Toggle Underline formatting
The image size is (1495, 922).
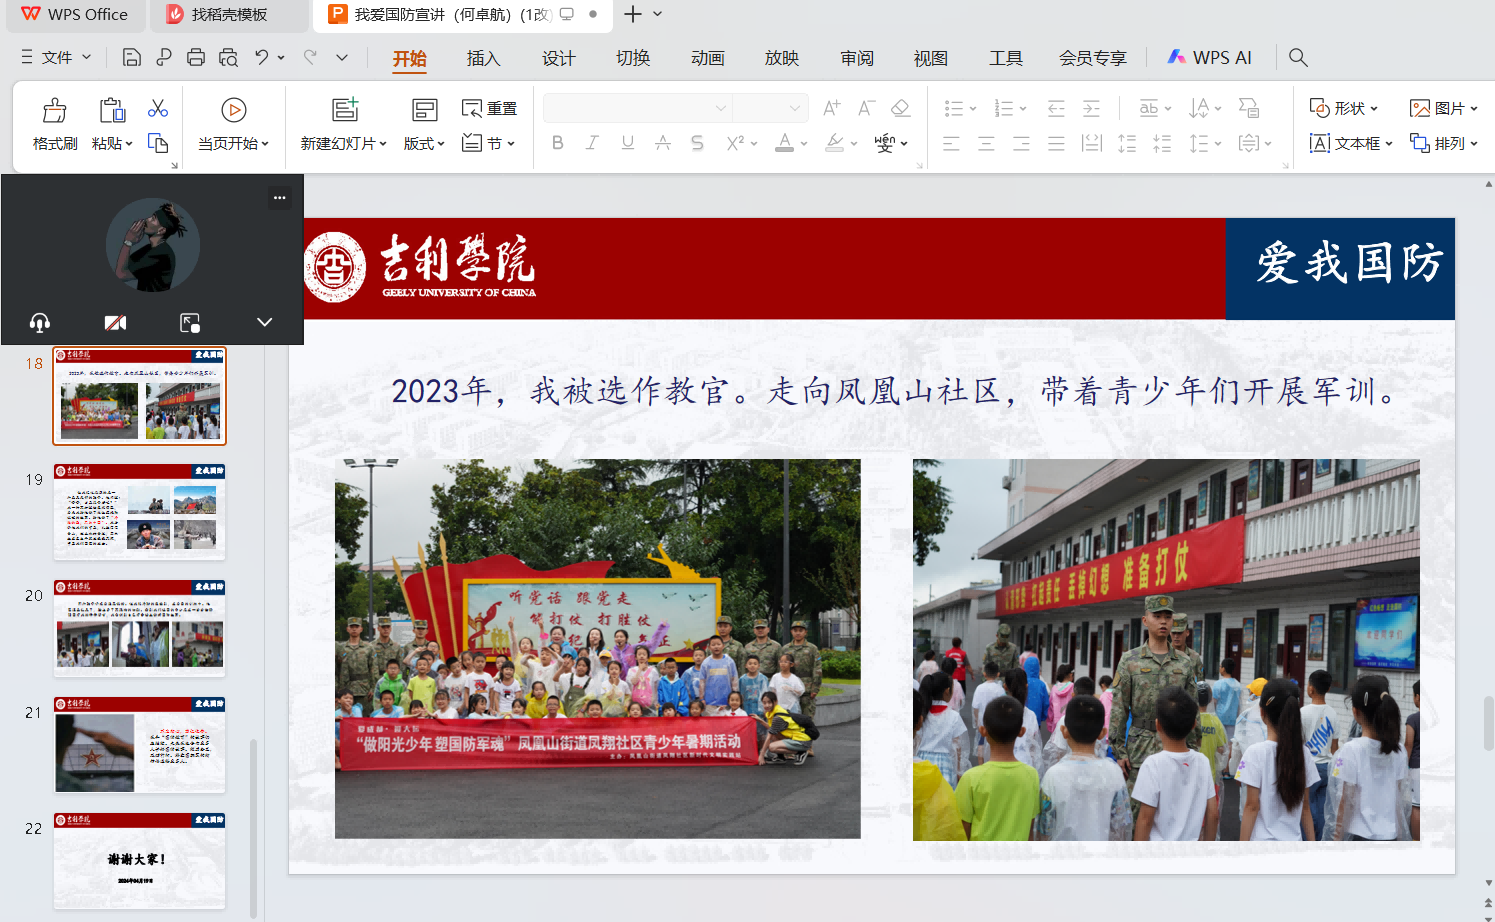coord(628,143)
